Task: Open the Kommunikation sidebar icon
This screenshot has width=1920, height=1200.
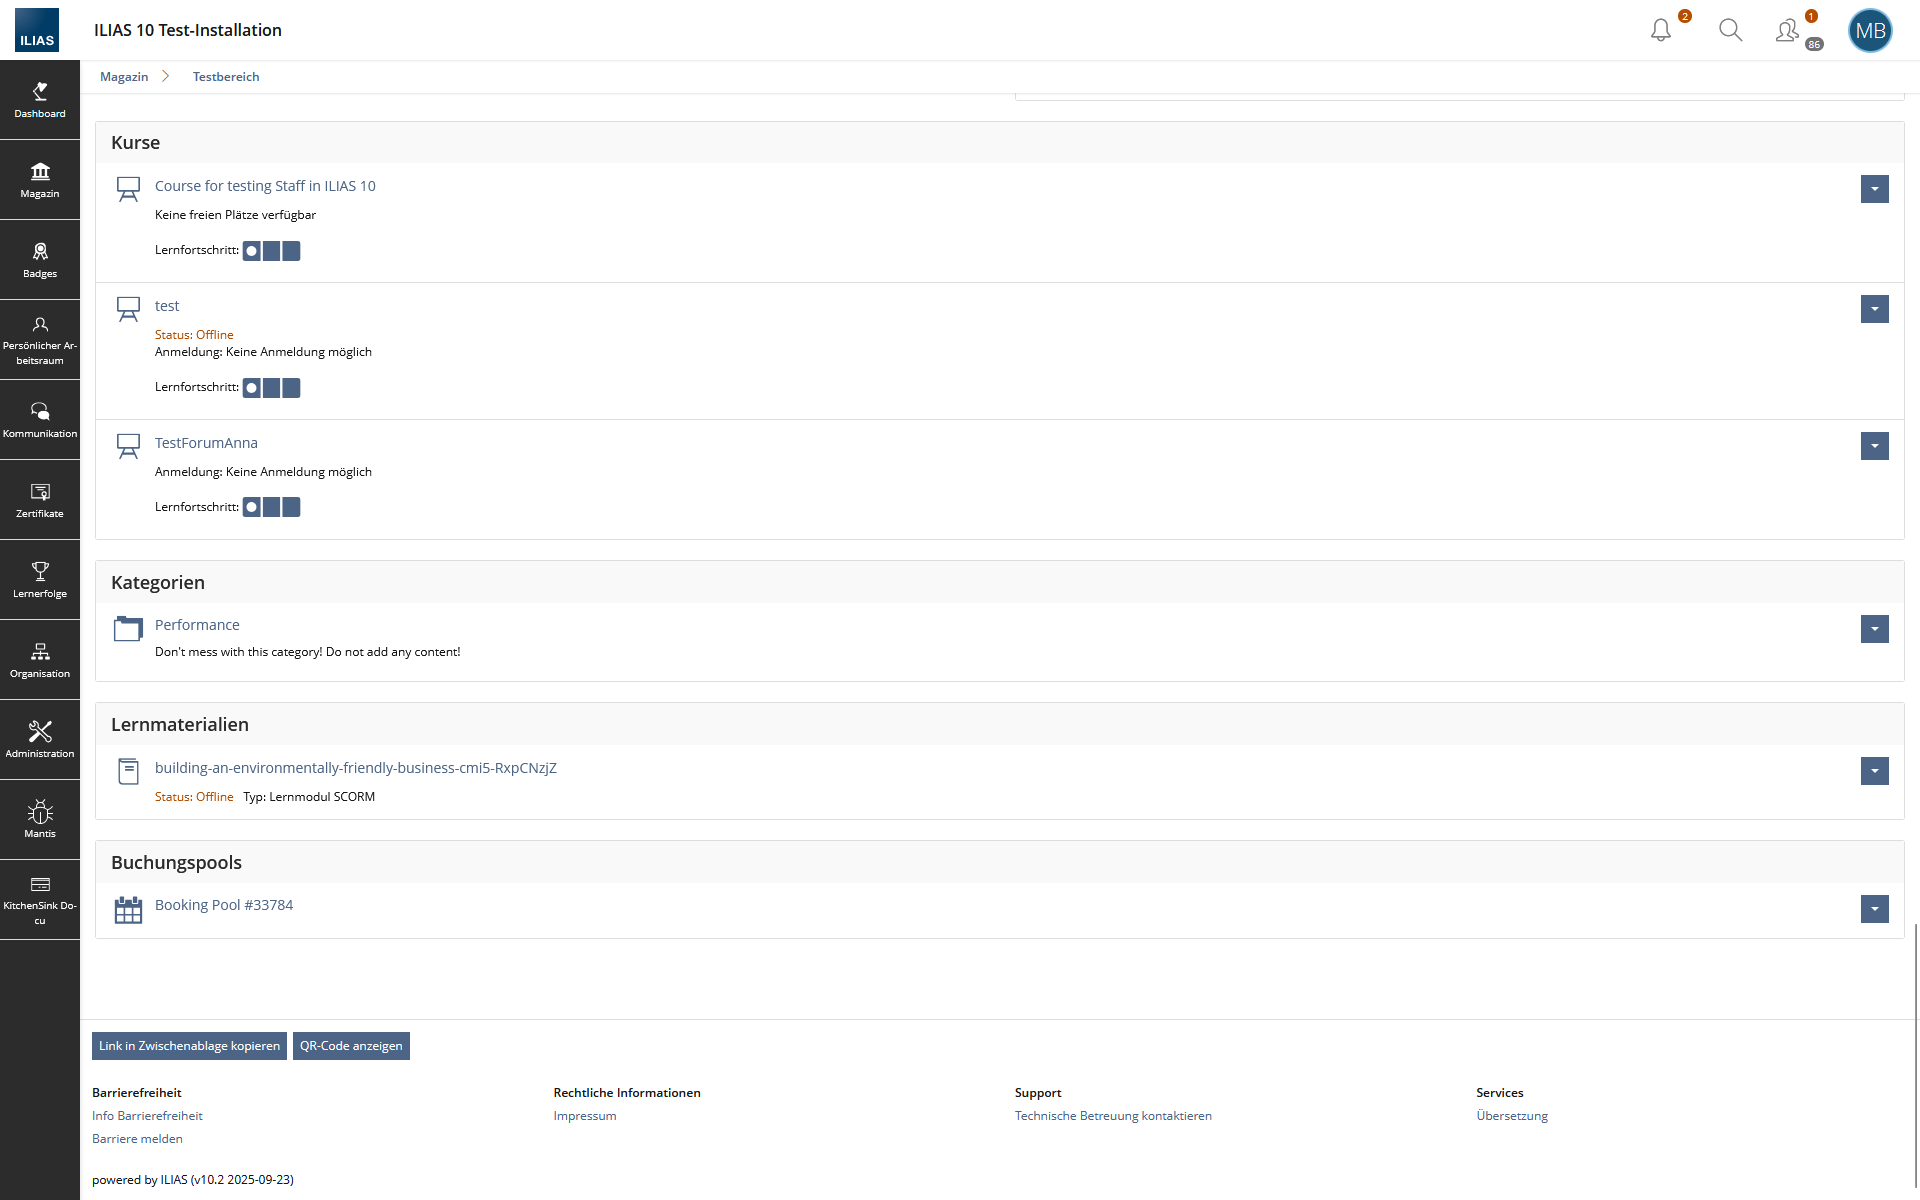Action: pyautogui.click(x=40, y=419)
